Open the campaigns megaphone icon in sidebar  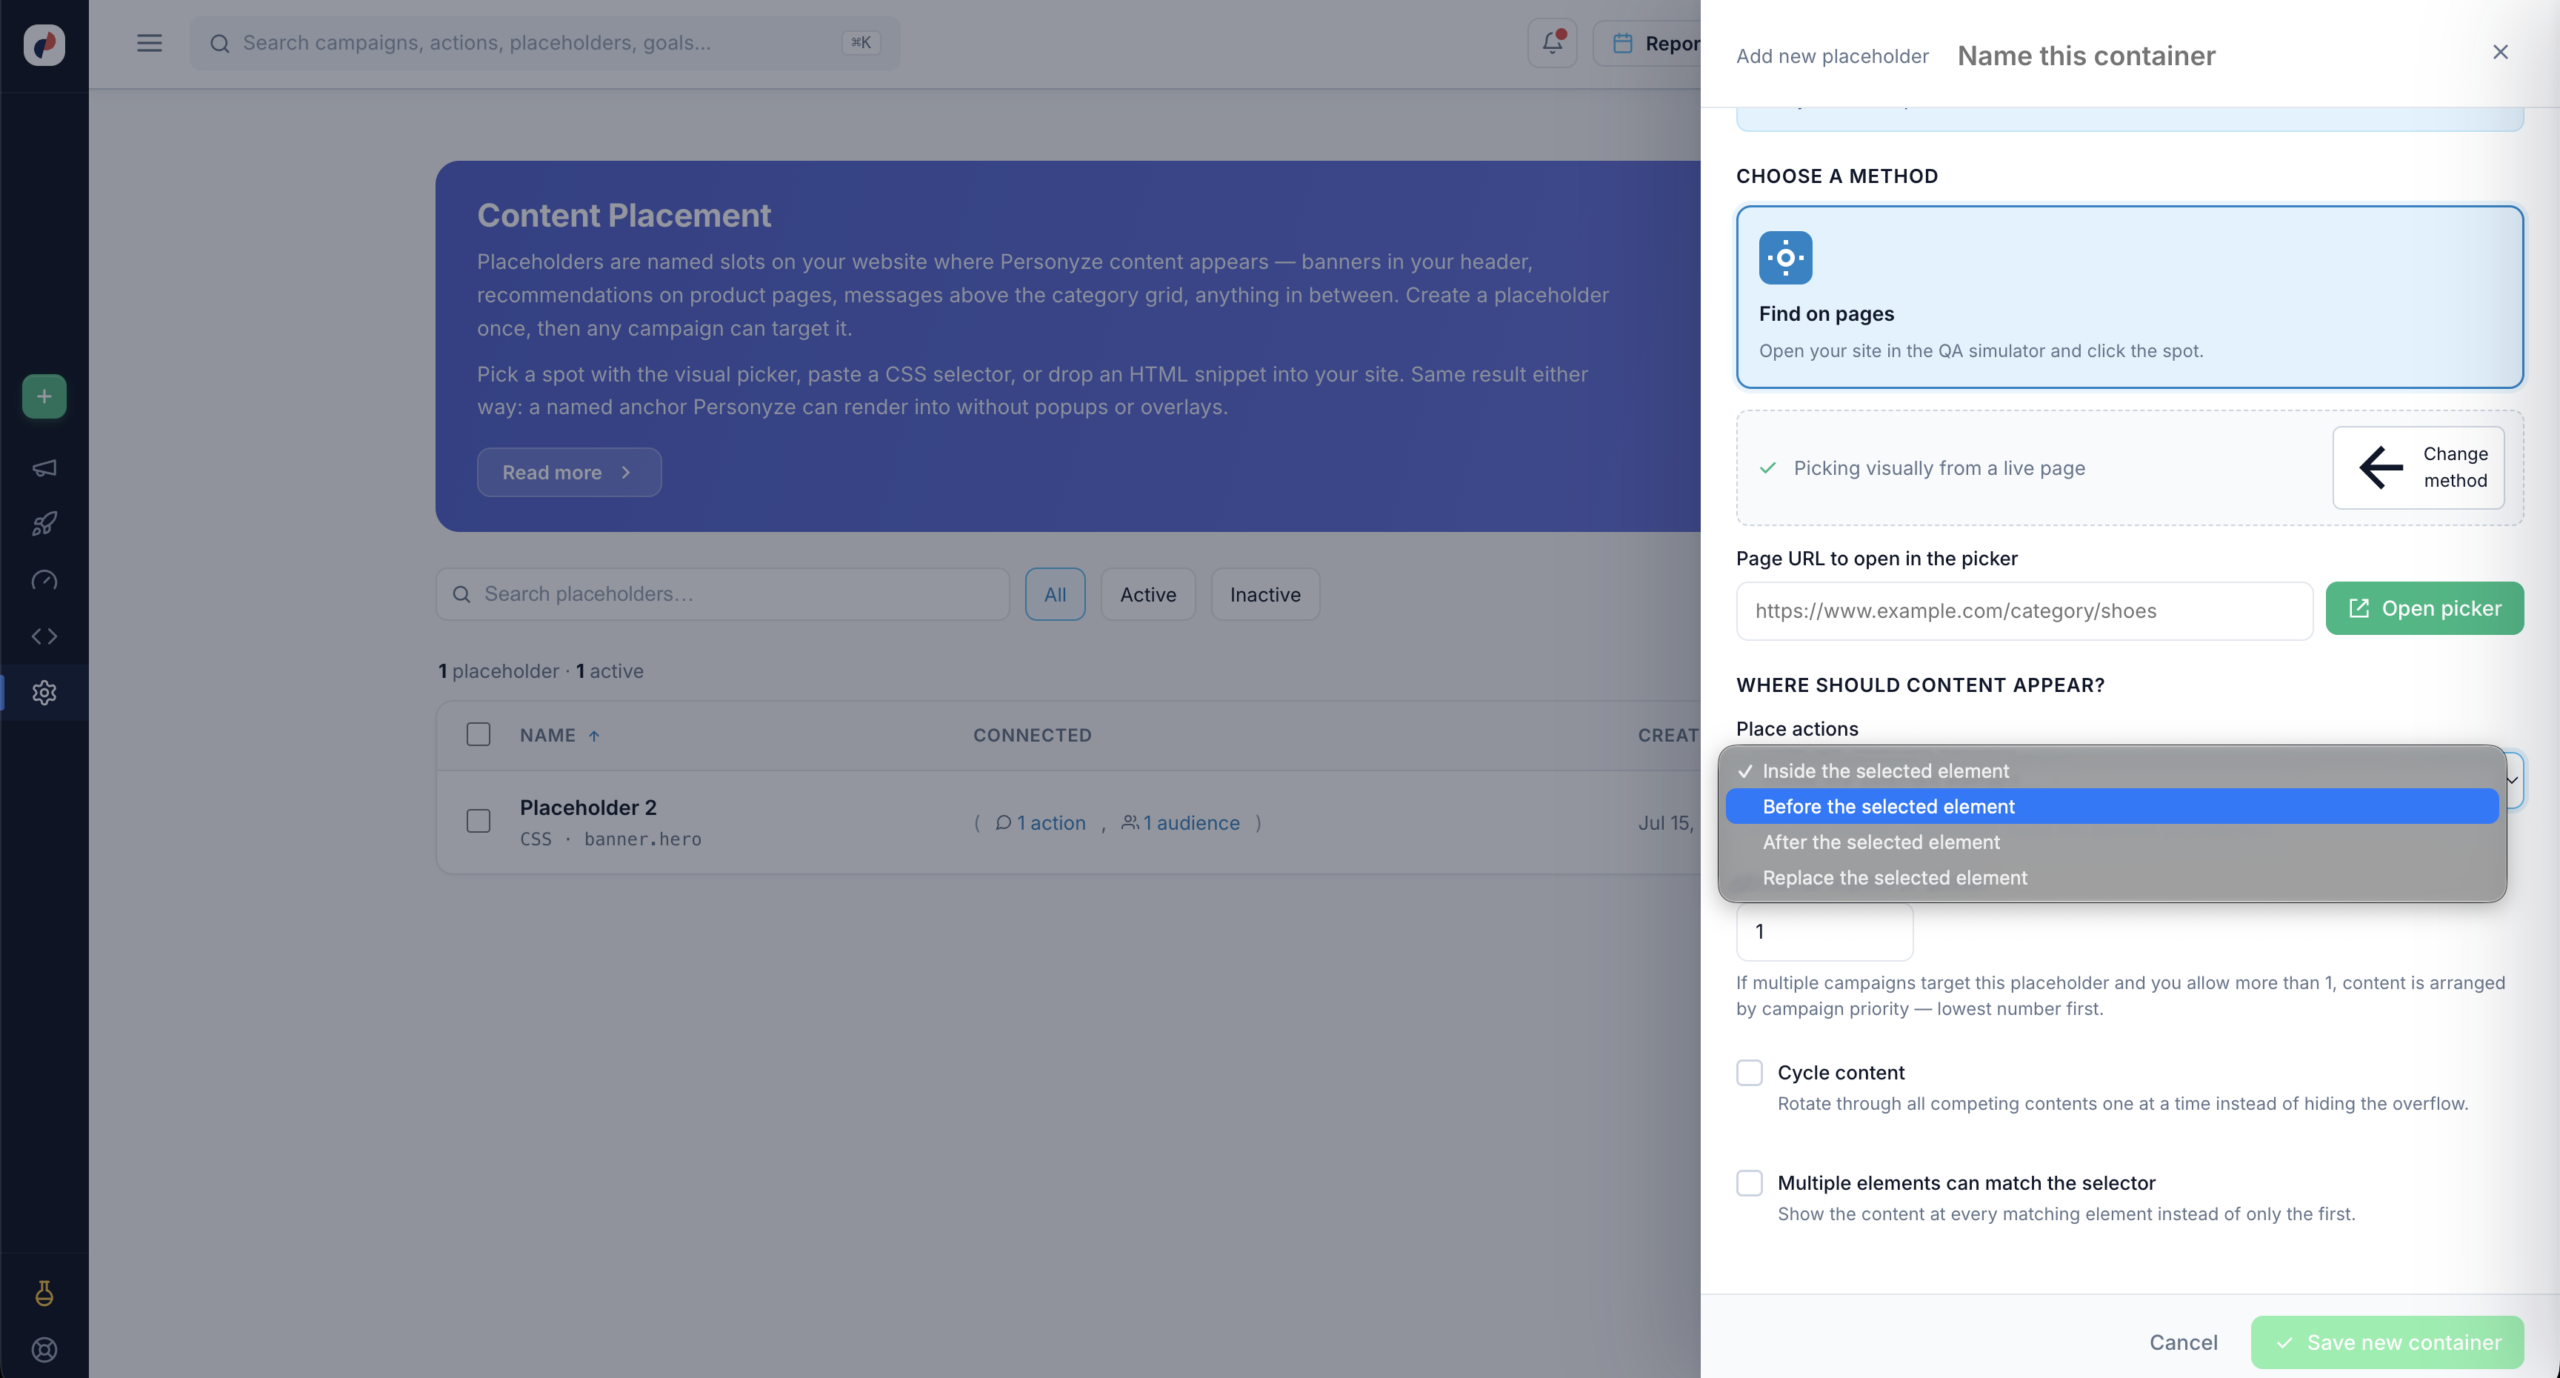44,468
